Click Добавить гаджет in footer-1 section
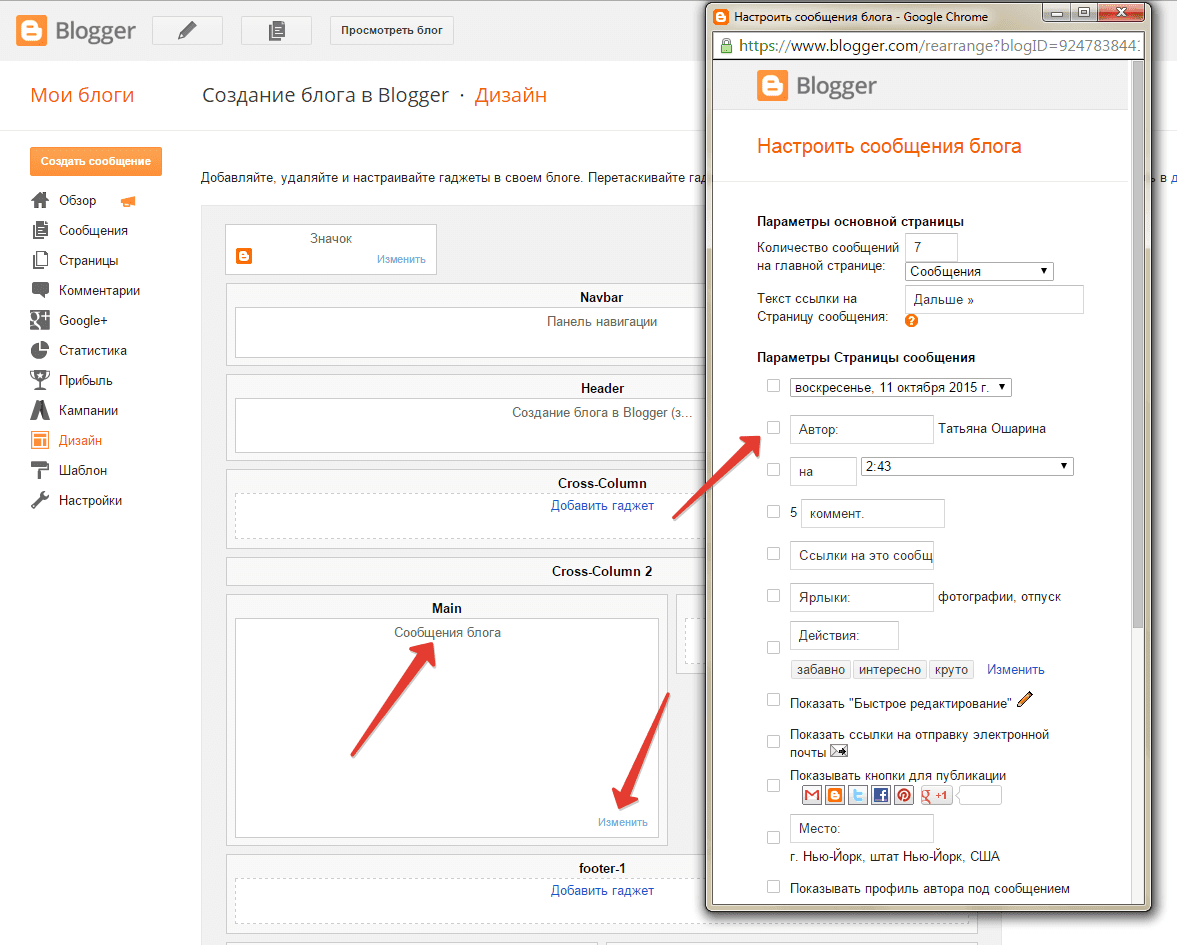This screenshot has width=1177, height=945. (602, 890)
